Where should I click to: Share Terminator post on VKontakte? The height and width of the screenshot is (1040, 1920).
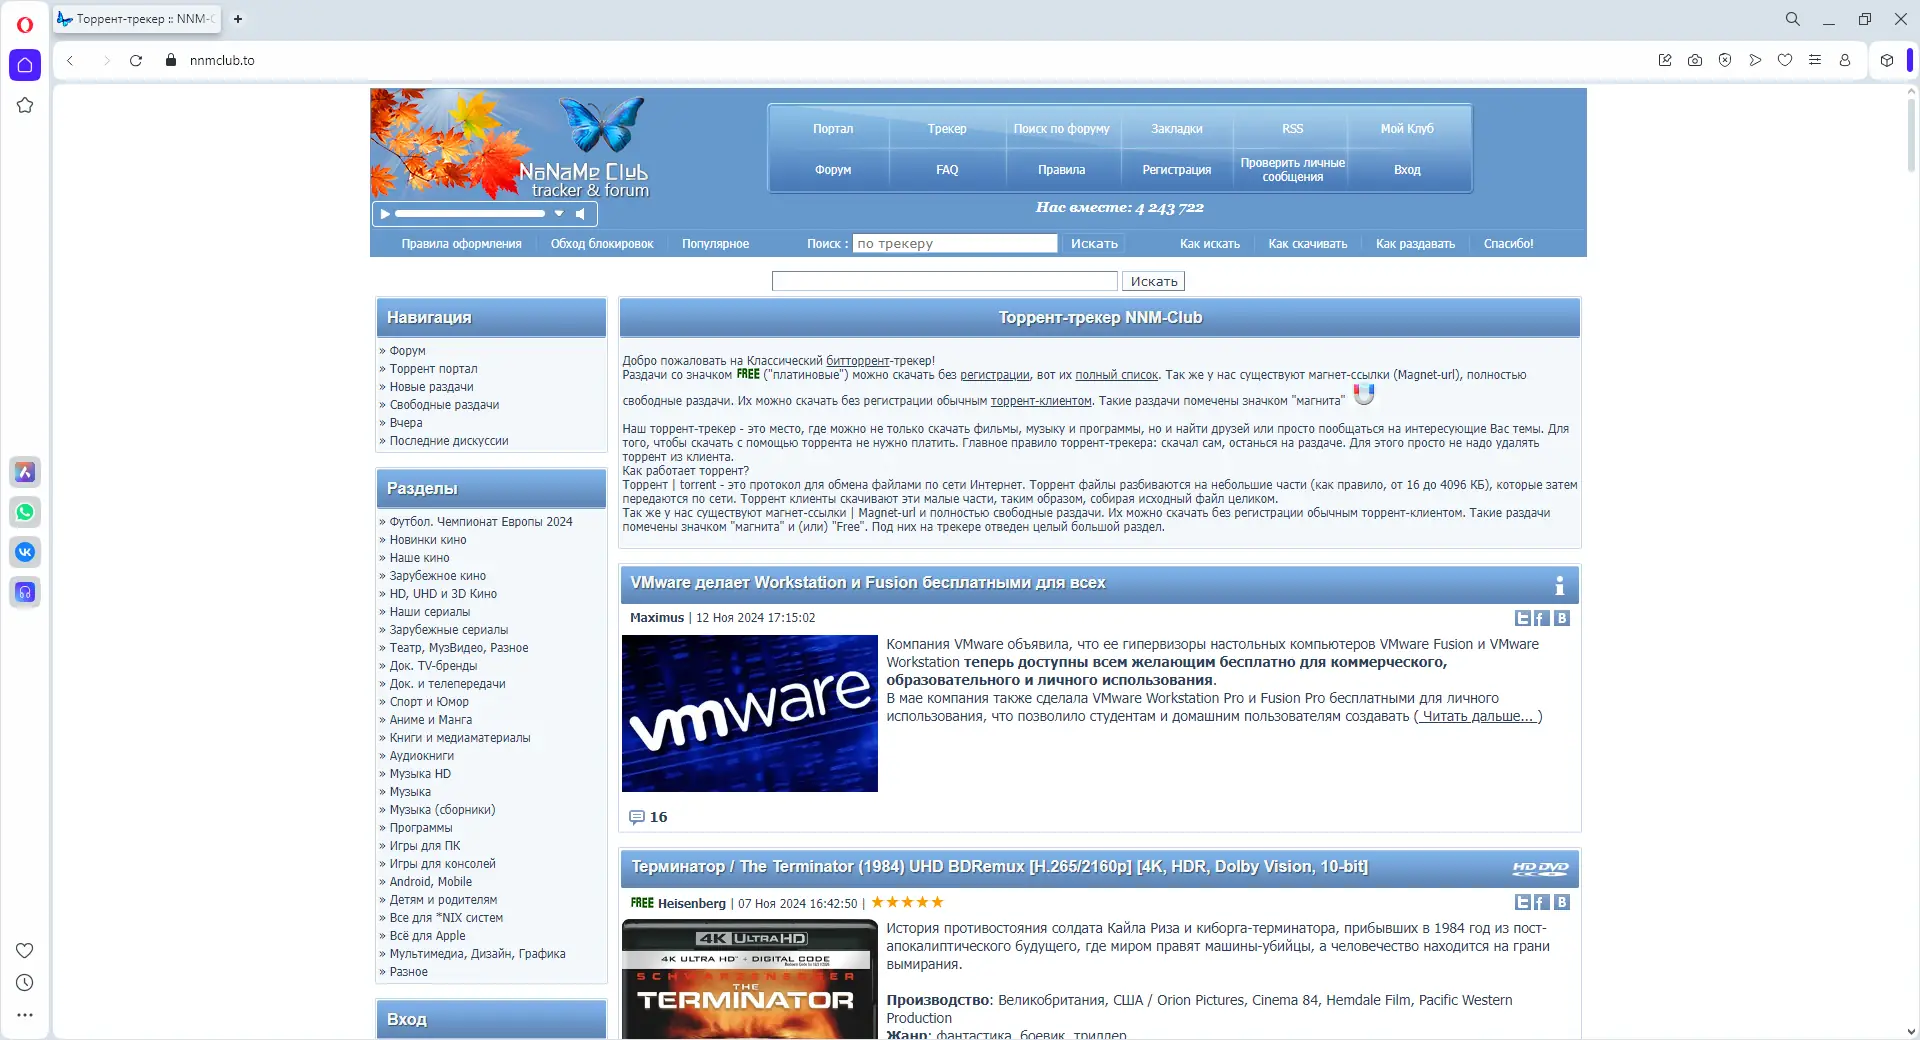(1562, 902)
